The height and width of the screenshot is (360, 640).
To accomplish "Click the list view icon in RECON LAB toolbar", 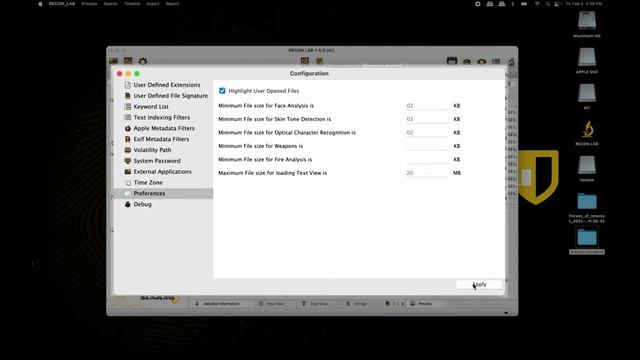I will click(x=496, y=61).
